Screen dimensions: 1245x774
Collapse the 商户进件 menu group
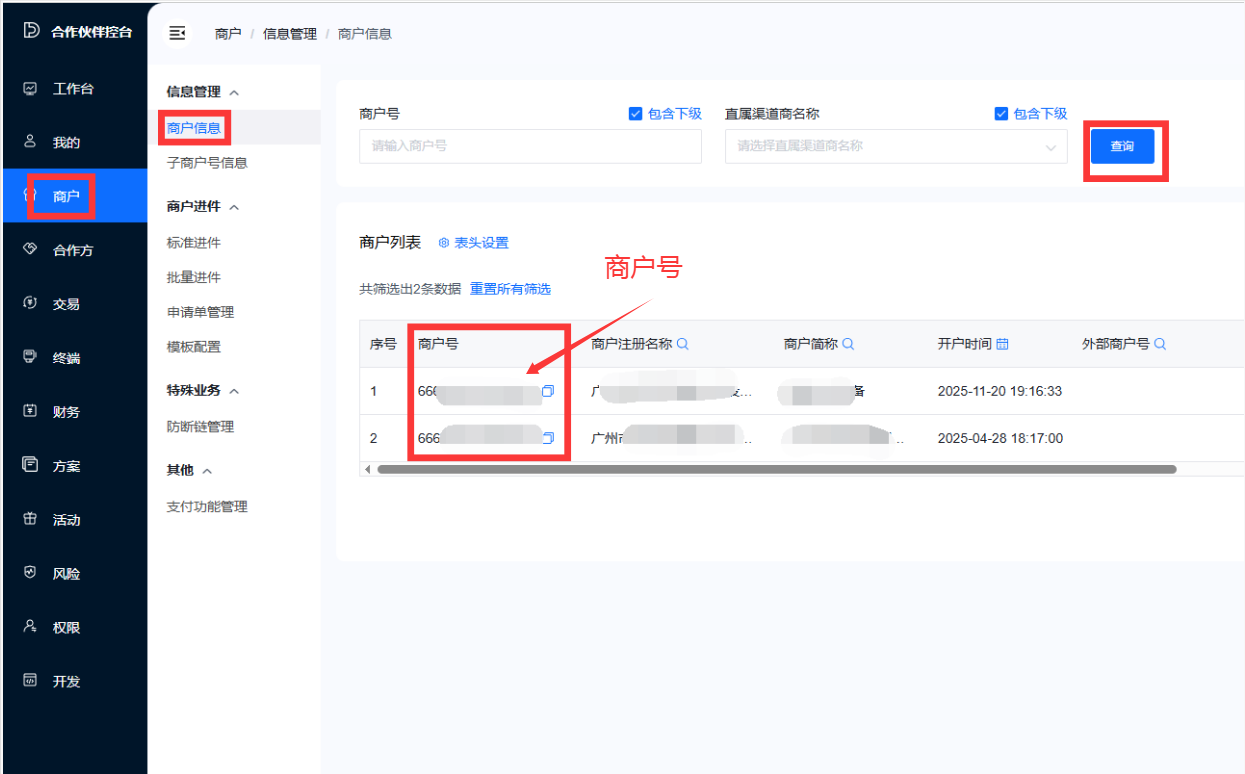(x=234, y=207)
